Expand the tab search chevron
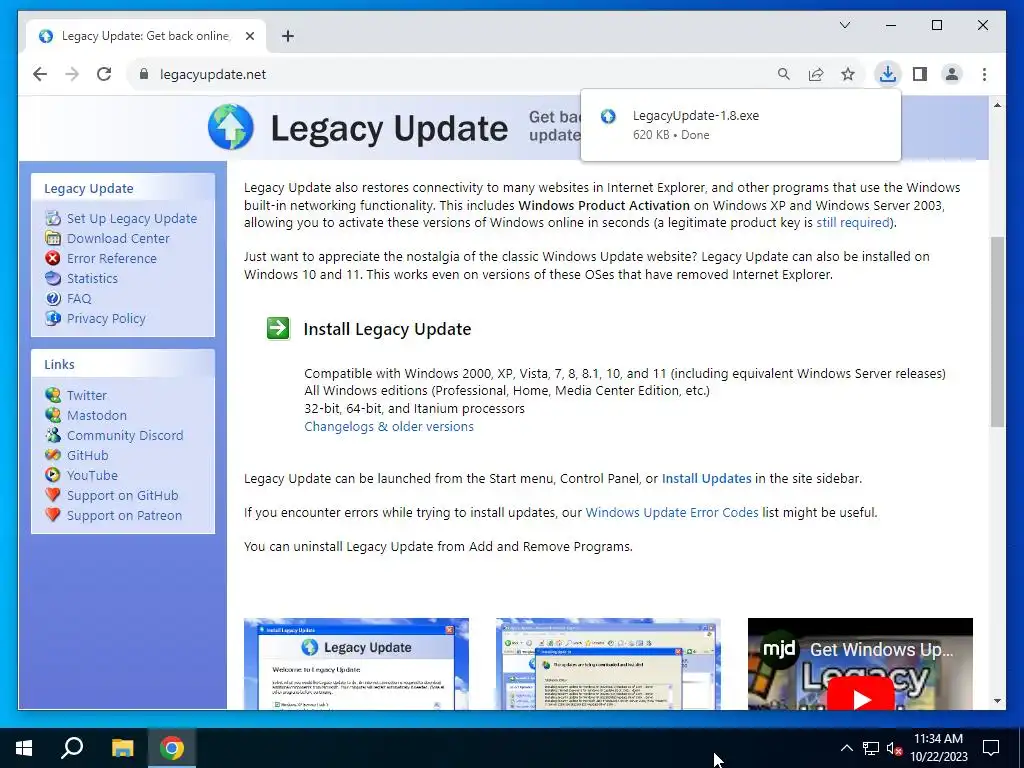Image resolution: width=1024 pixels, height=768 pixels. tap(844, 25)
